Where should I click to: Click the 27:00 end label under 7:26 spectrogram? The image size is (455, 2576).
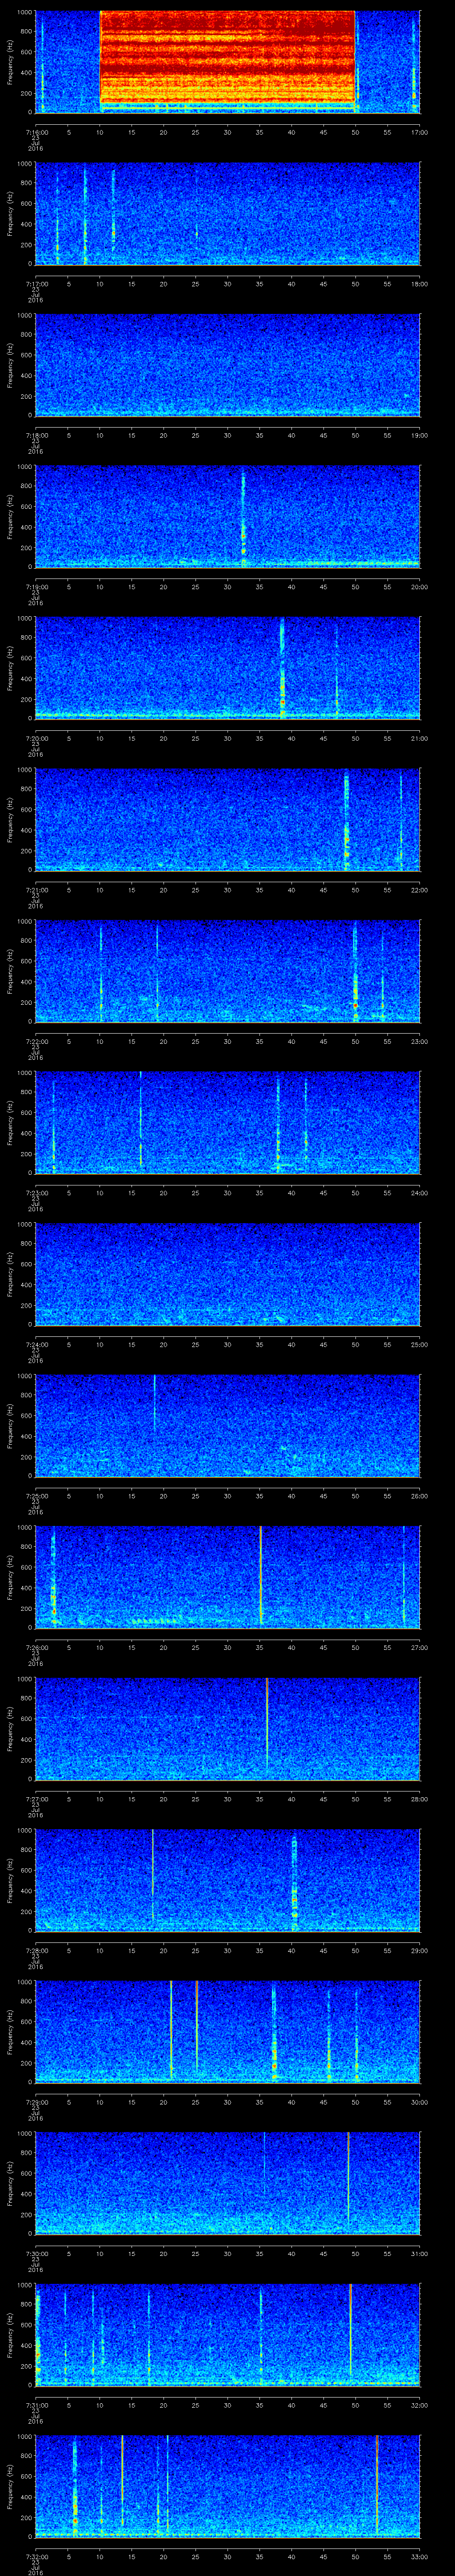coord(420,1647)
